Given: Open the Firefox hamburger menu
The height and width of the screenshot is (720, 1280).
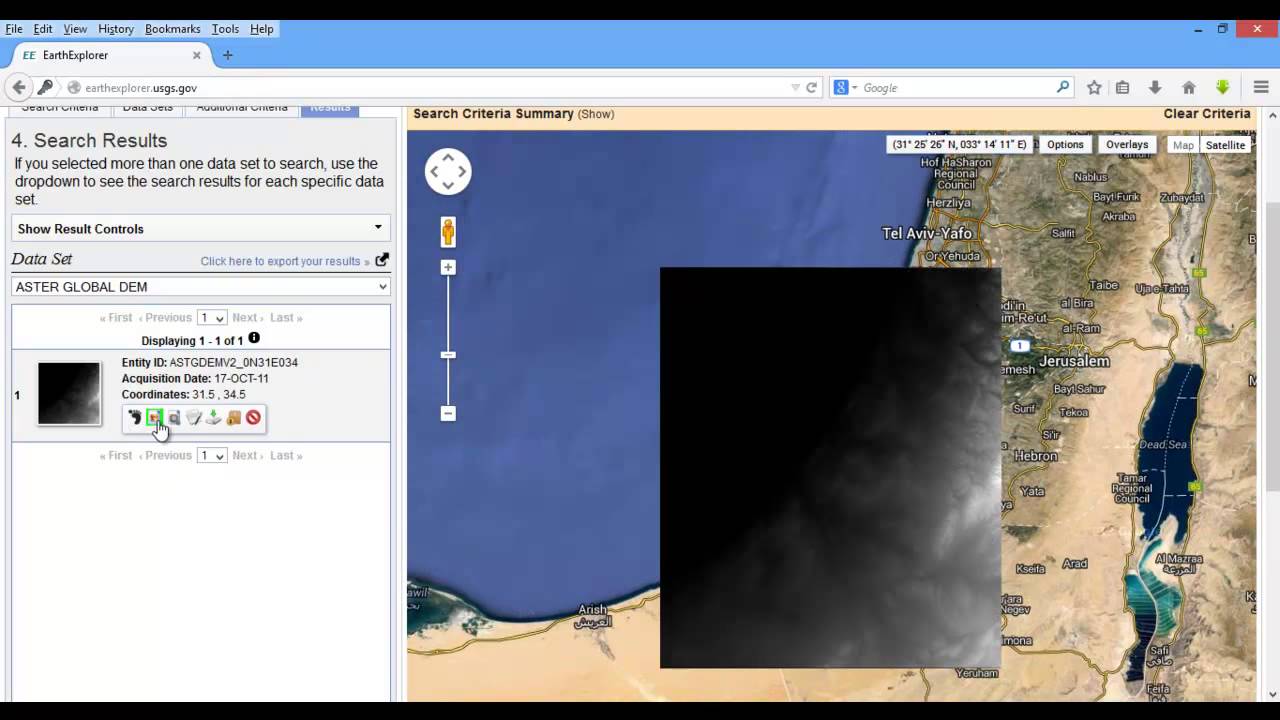Looking at the screenshot, I should click(x=1261, y=88).
